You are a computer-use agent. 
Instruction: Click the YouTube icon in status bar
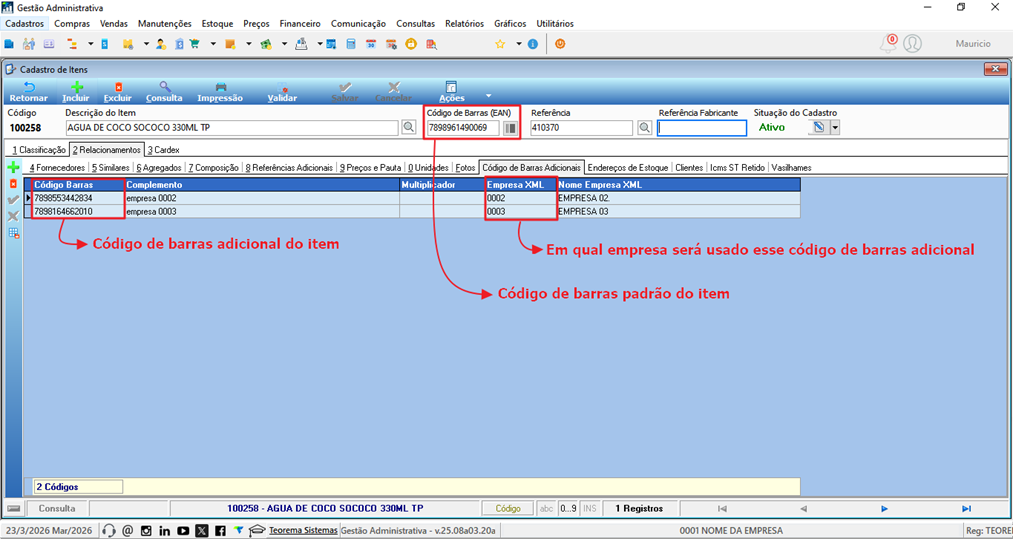pyautogui.click(x=183, y=531)
